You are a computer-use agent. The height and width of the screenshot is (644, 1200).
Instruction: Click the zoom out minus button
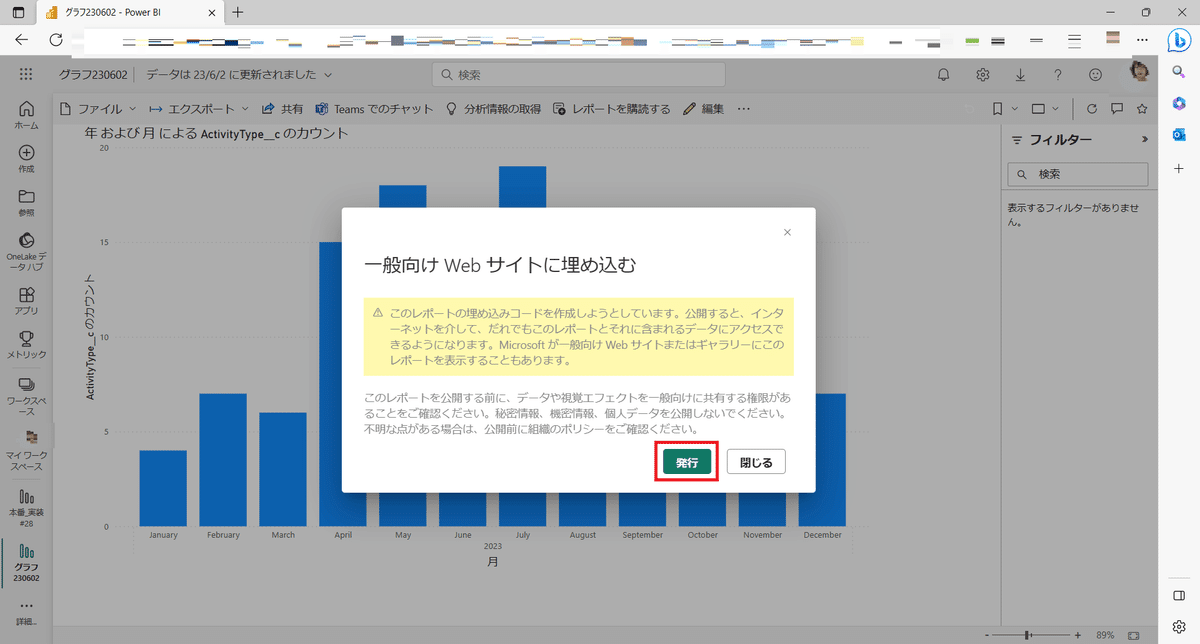tap(989, 635)
